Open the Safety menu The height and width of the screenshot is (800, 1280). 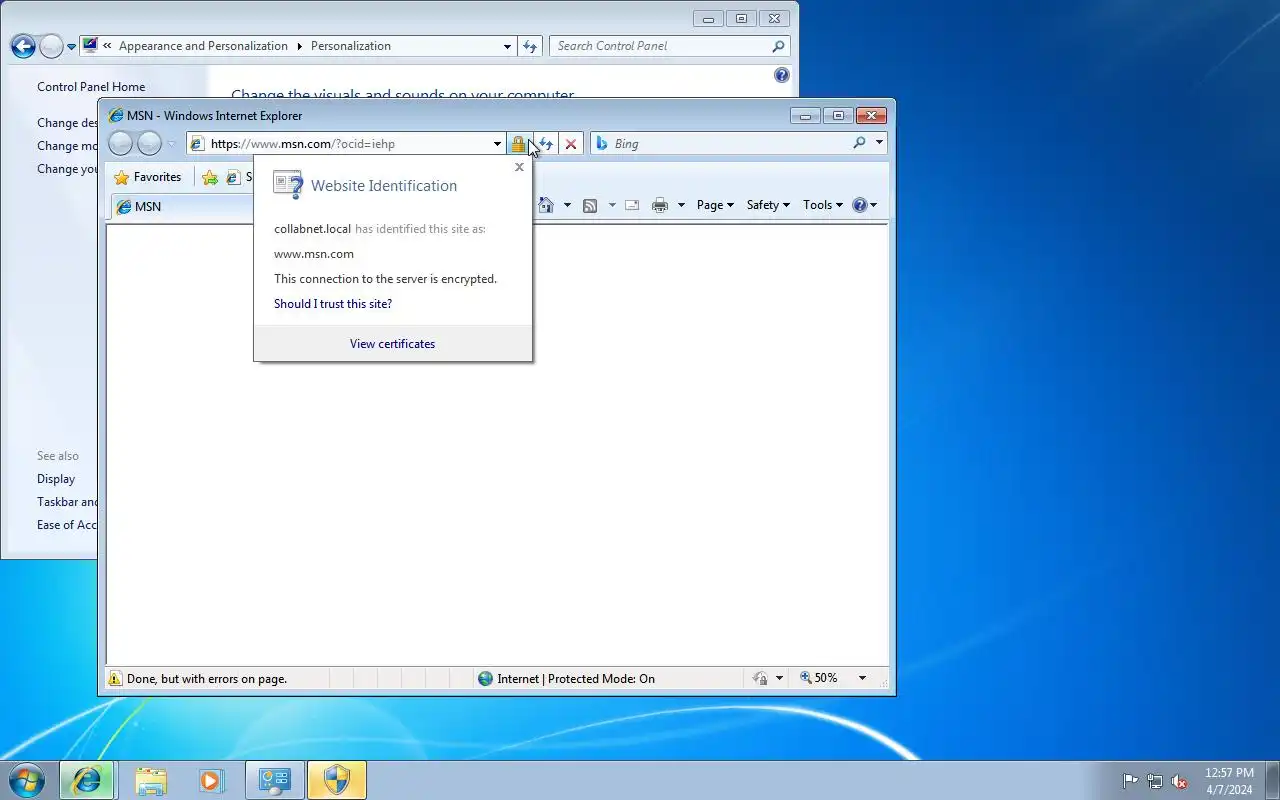pyautogui.click(x=768, y=205)
